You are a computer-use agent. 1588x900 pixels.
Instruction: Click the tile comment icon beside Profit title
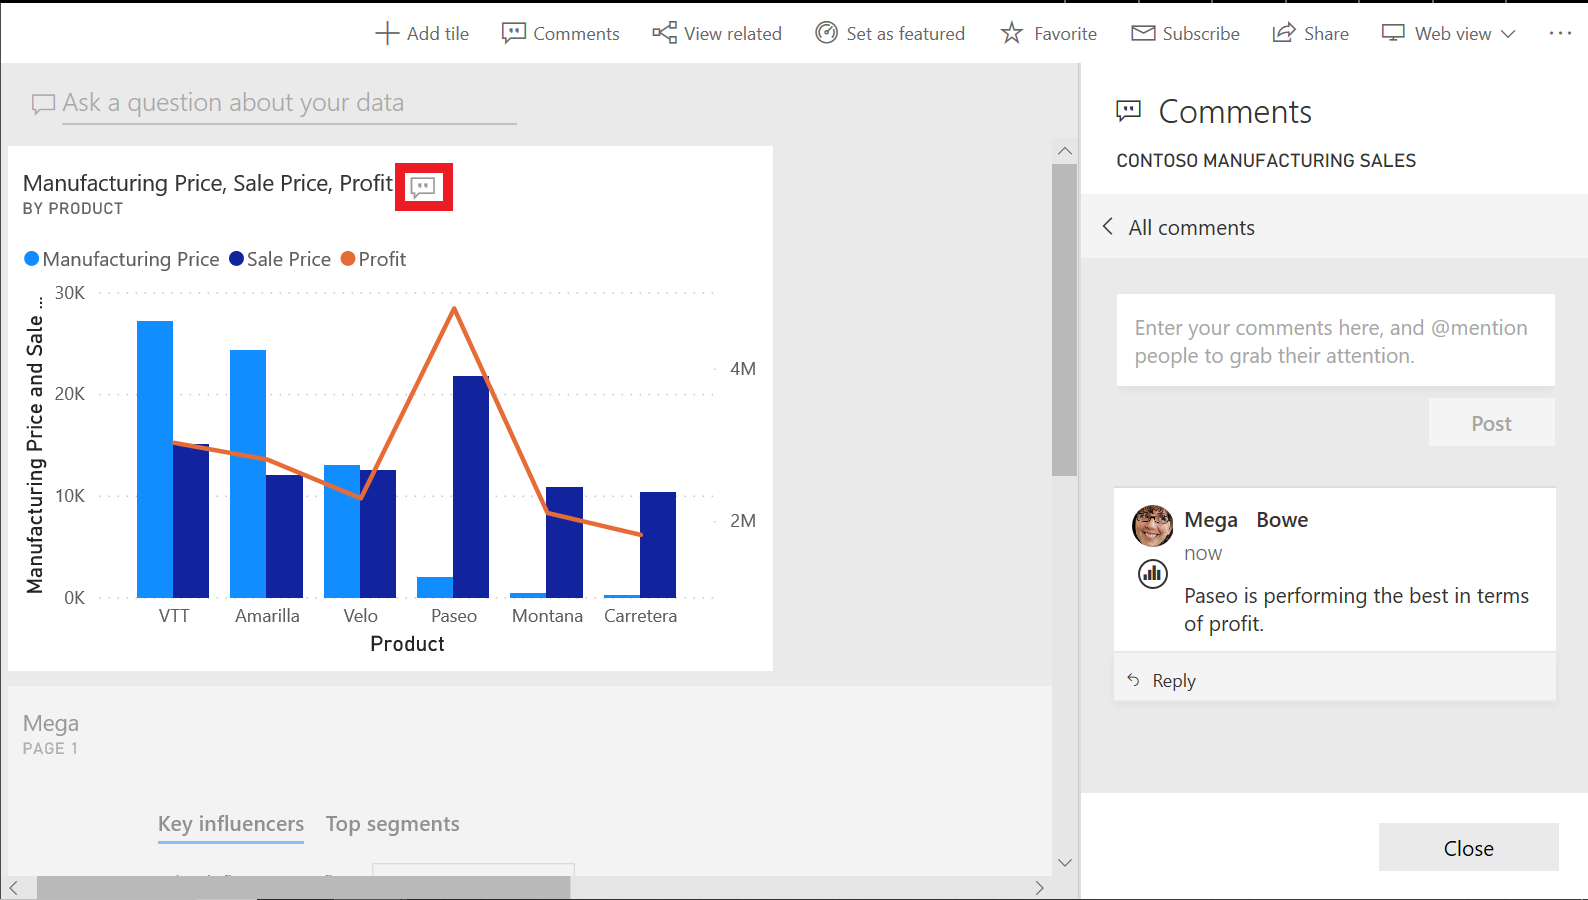point(424,187)
